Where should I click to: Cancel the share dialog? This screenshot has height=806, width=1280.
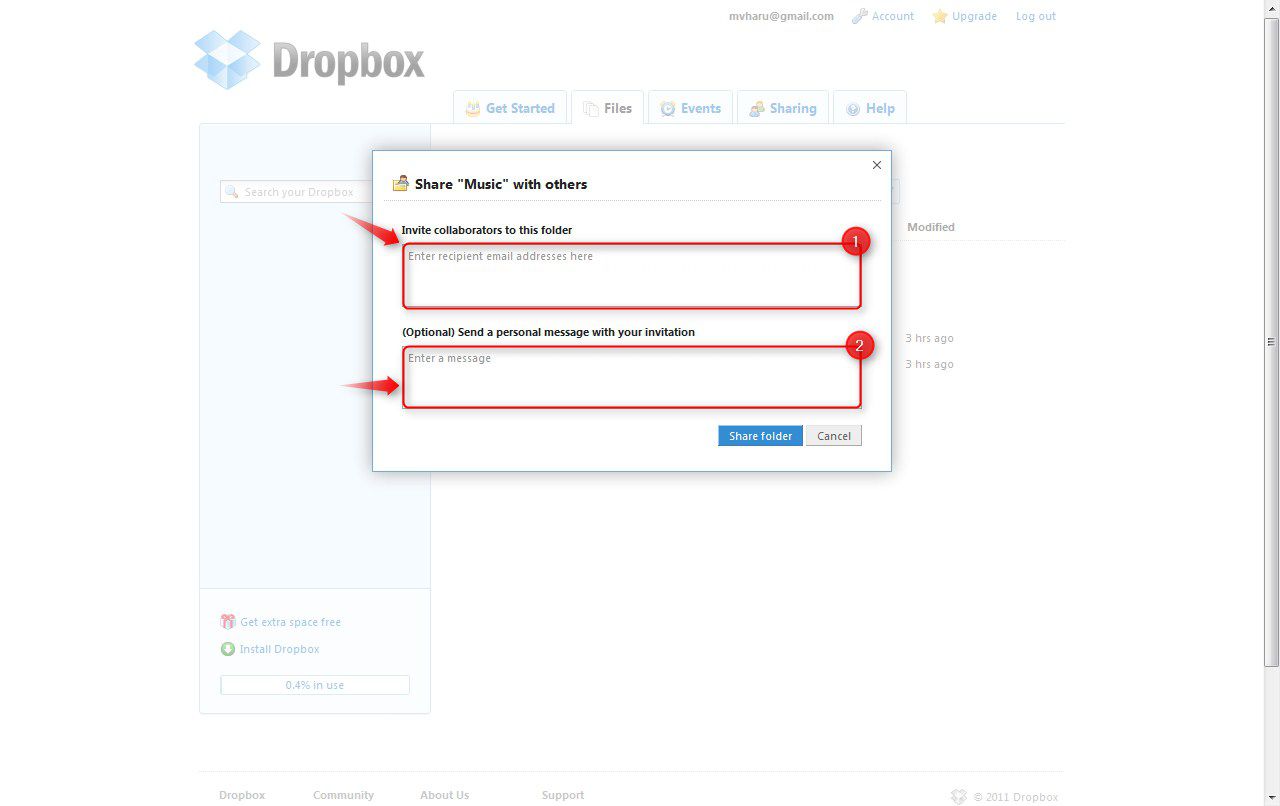coord(834,436)
